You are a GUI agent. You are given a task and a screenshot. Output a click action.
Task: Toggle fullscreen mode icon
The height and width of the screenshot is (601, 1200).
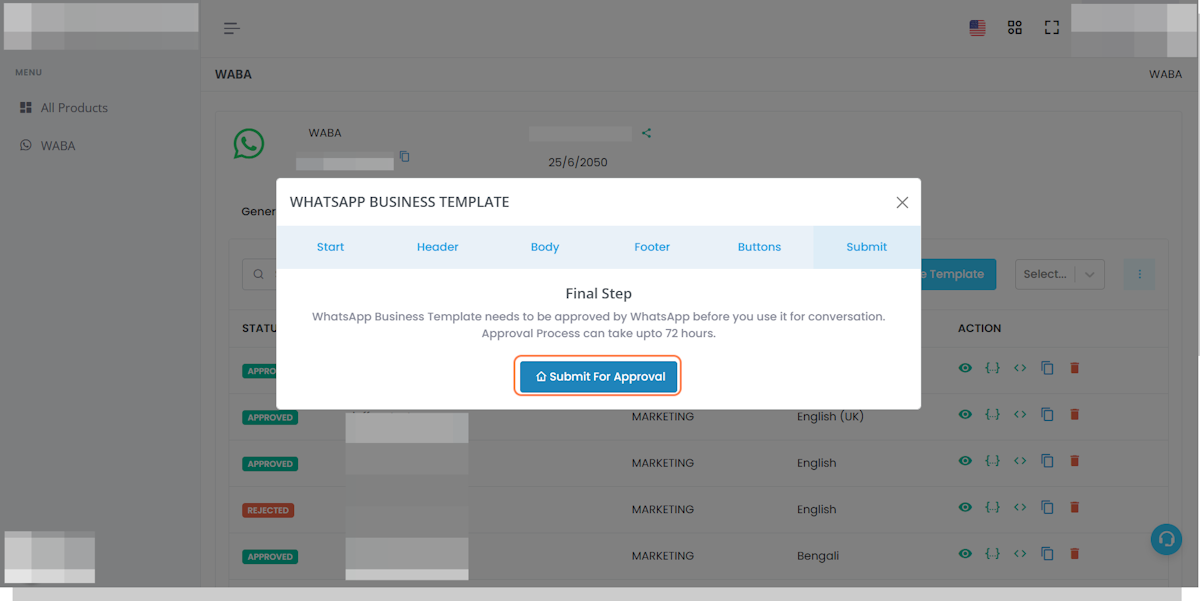click(x=1052, y=28)
